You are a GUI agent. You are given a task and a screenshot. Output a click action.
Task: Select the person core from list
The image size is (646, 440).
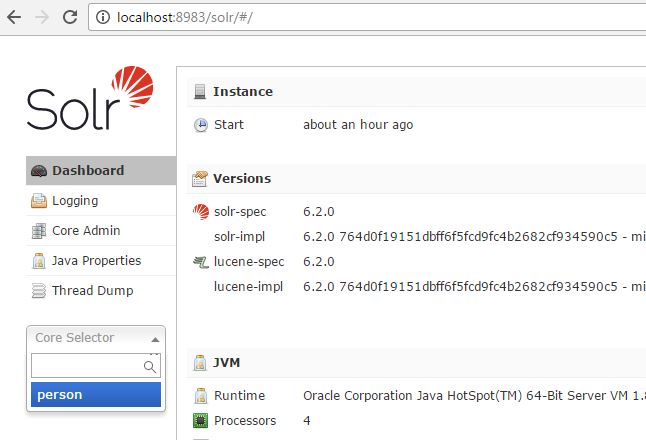pos(96,395)
